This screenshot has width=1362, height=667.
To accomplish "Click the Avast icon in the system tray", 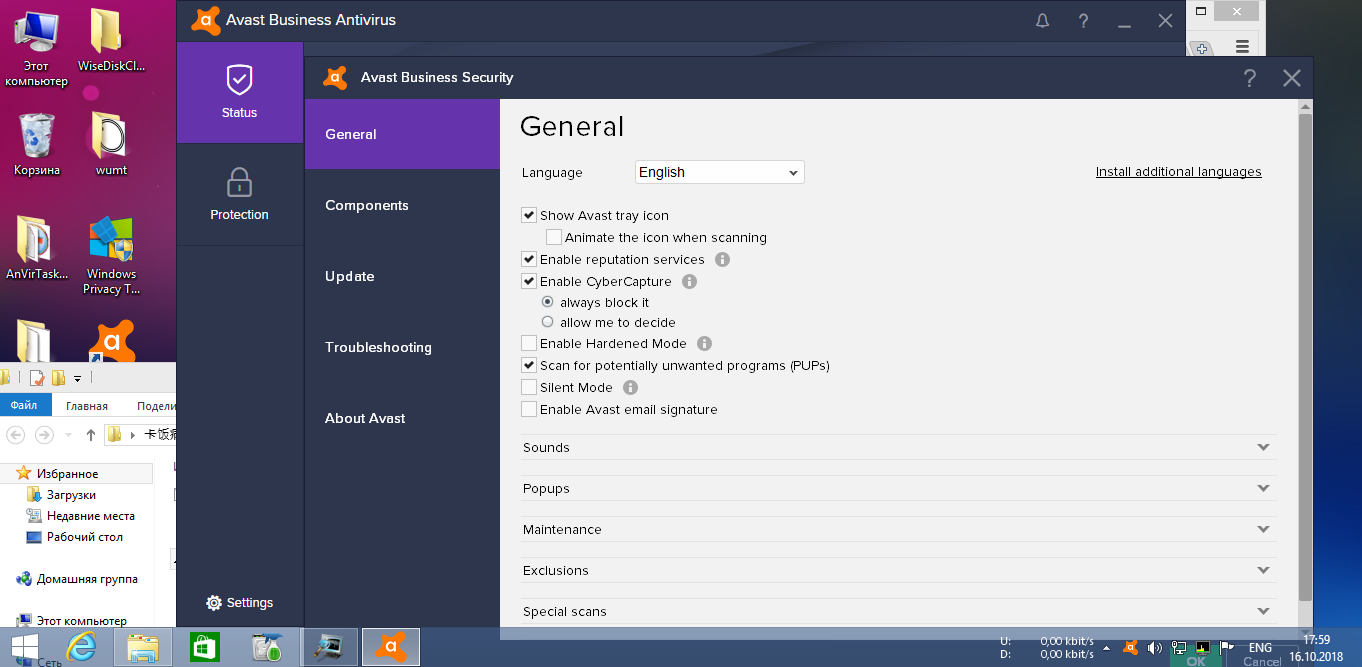I will click(x=1130, y=648).
